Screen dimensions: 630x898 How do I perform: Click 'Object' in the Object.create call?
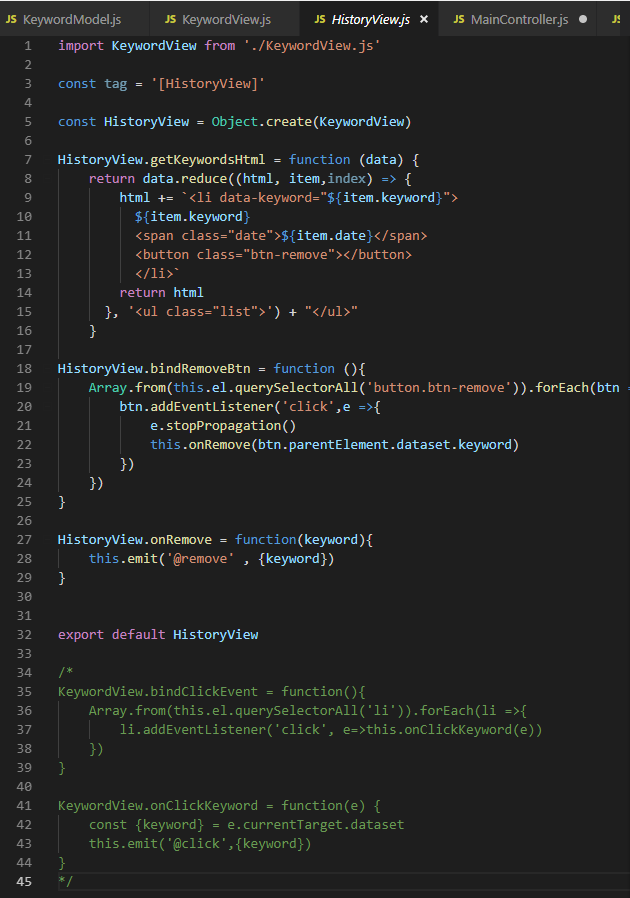coord(235,122)
